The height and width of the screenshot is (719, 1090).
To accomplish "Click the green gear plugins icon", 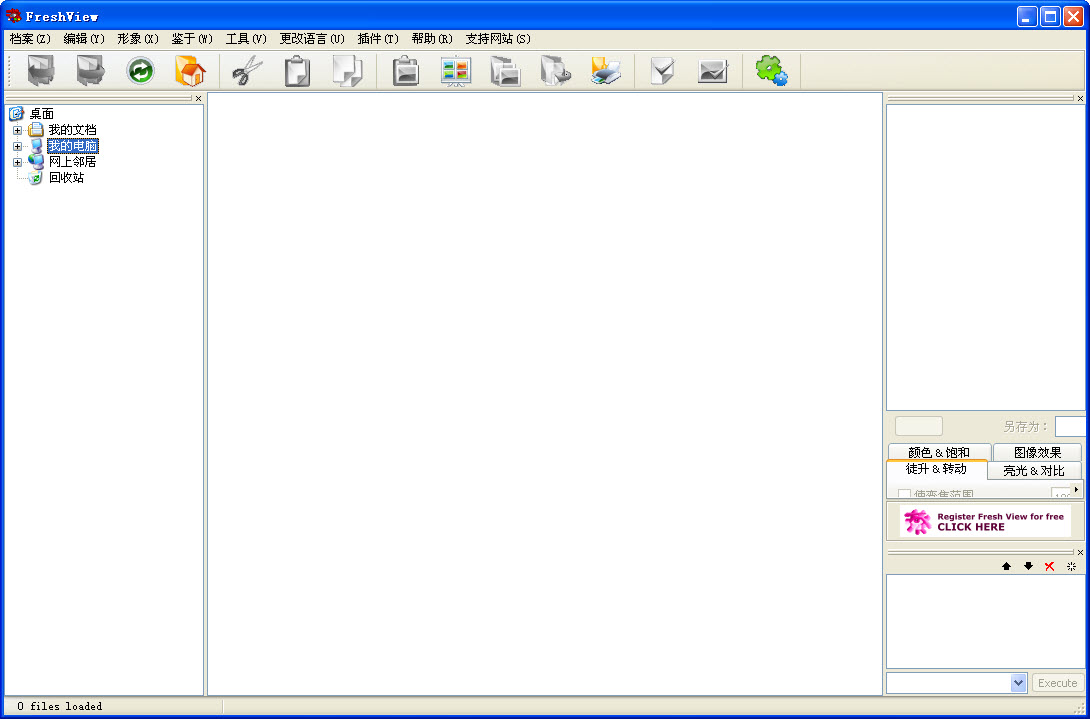I will coord(770,71).
